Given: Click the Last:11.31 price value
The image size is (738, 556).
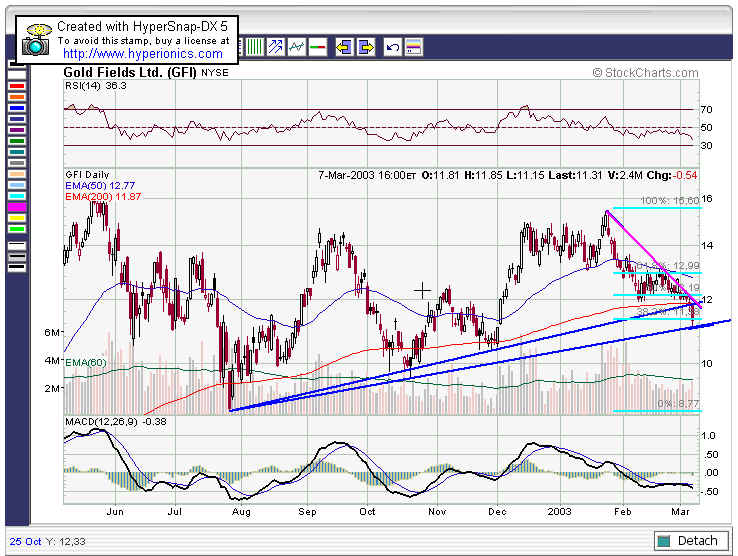Looking at the screenshot, I should point(575,175).
